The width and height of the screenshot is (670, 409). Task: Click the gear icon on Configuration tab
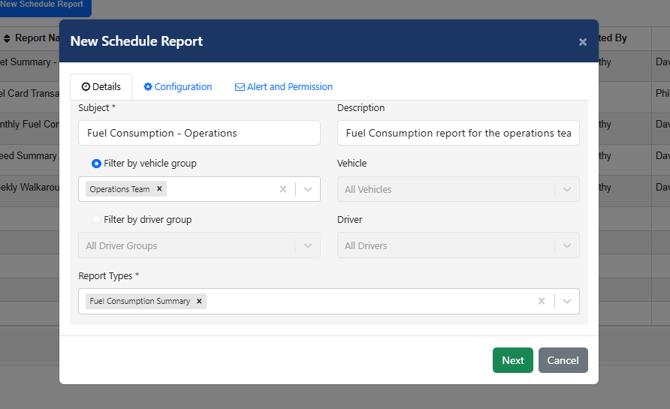pyautogui.click(x=148, y=87)
